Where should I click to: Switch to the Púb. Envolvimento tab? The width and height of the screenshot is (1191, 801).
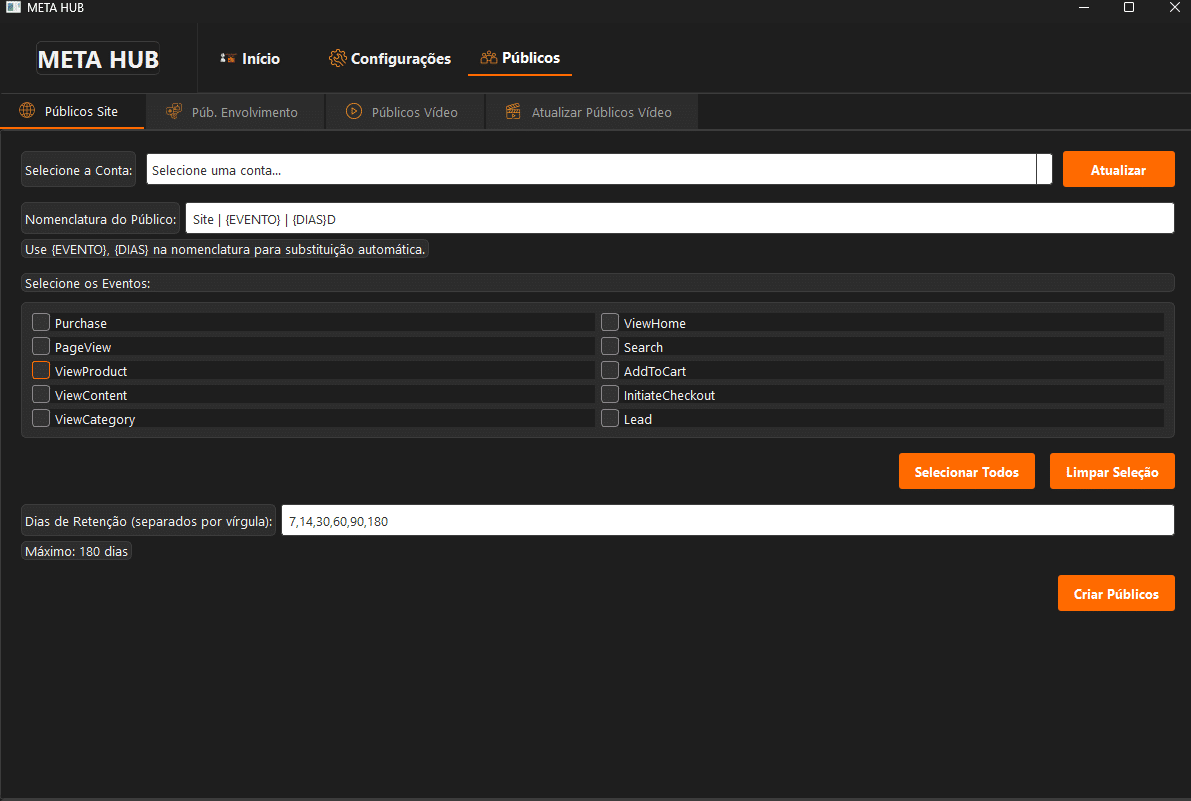(234, 112)
